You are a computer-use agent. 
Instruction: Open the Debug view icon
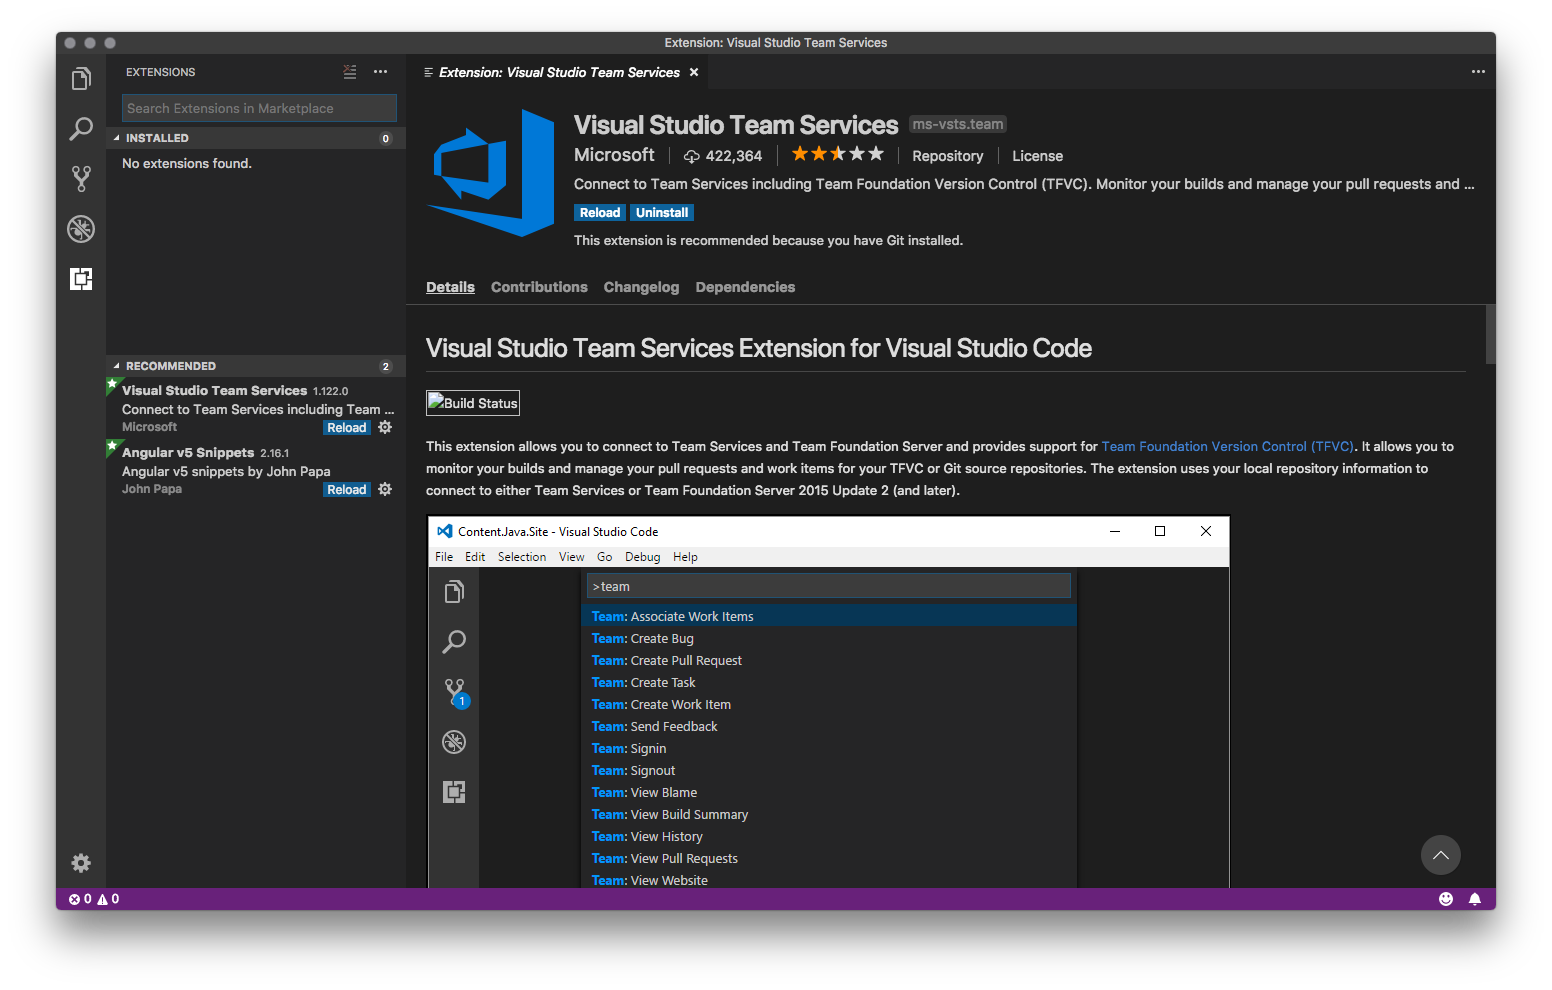click(x=81, y=229)
